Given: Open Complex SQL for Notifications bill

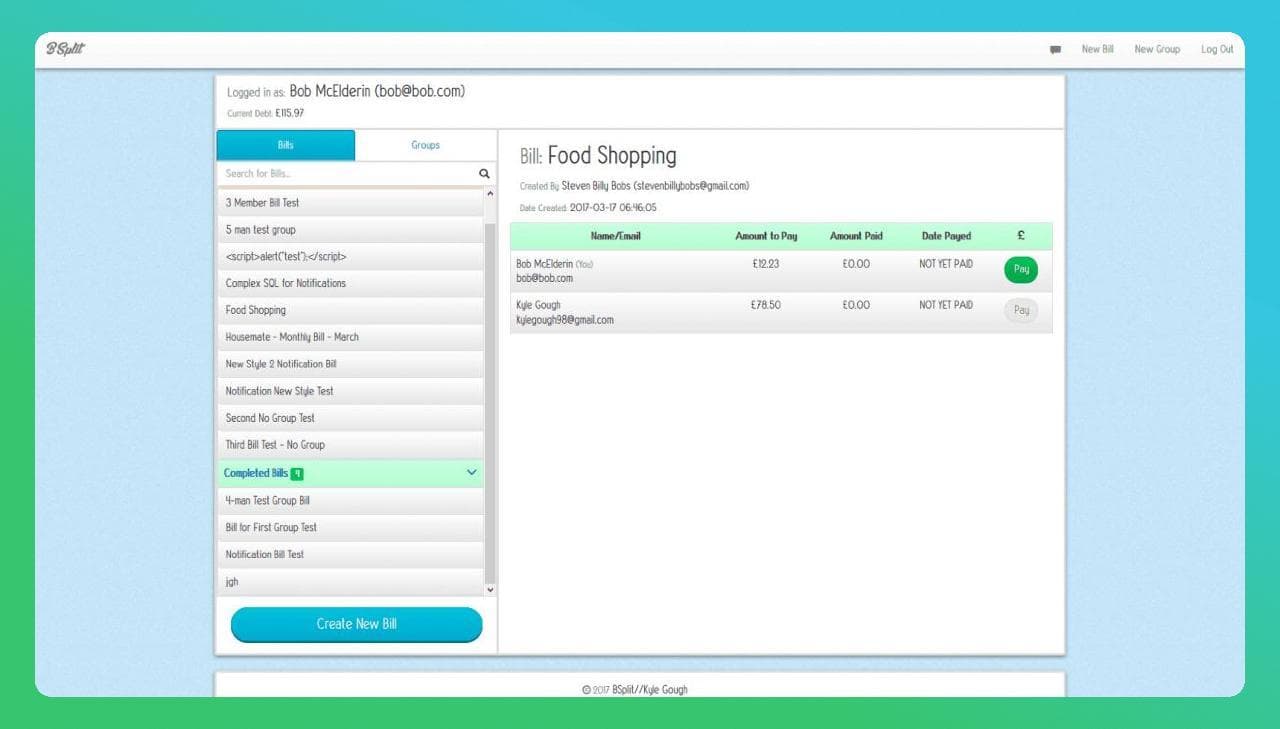Looking at the screenshot, I should tap(350, 284).
